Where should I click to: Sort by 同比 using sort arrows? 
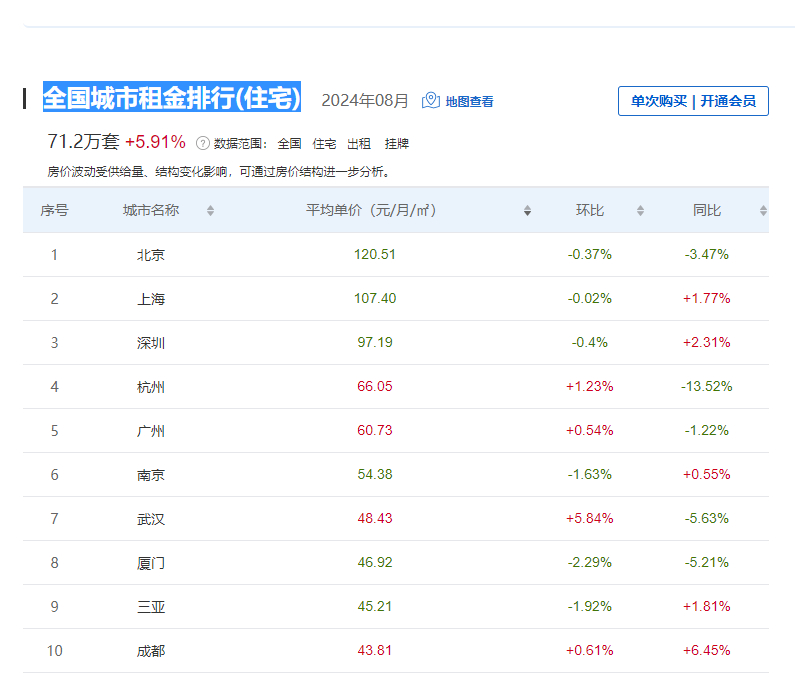pos(763,211)
